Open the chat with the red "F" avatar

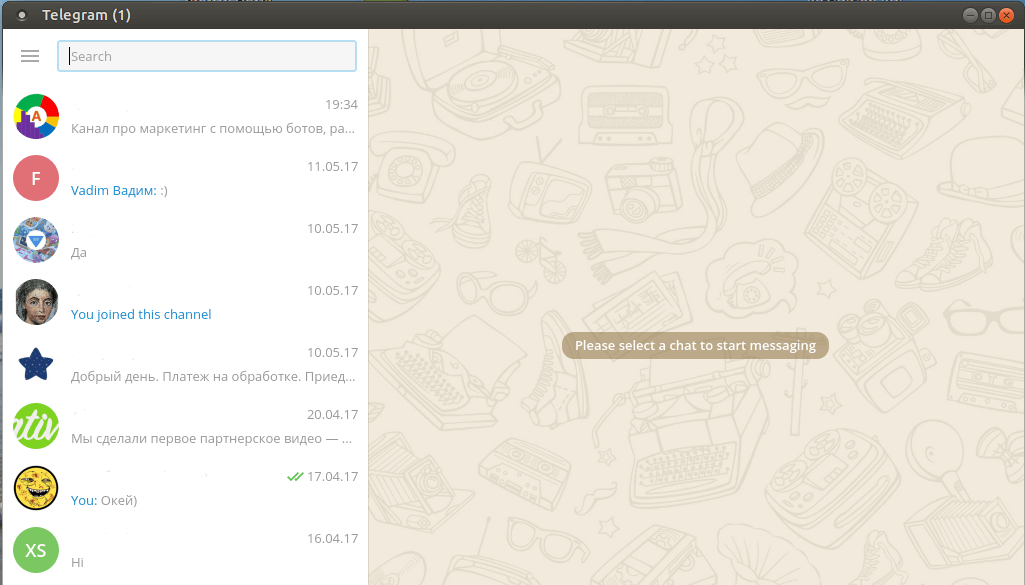(x=36, y=178)
